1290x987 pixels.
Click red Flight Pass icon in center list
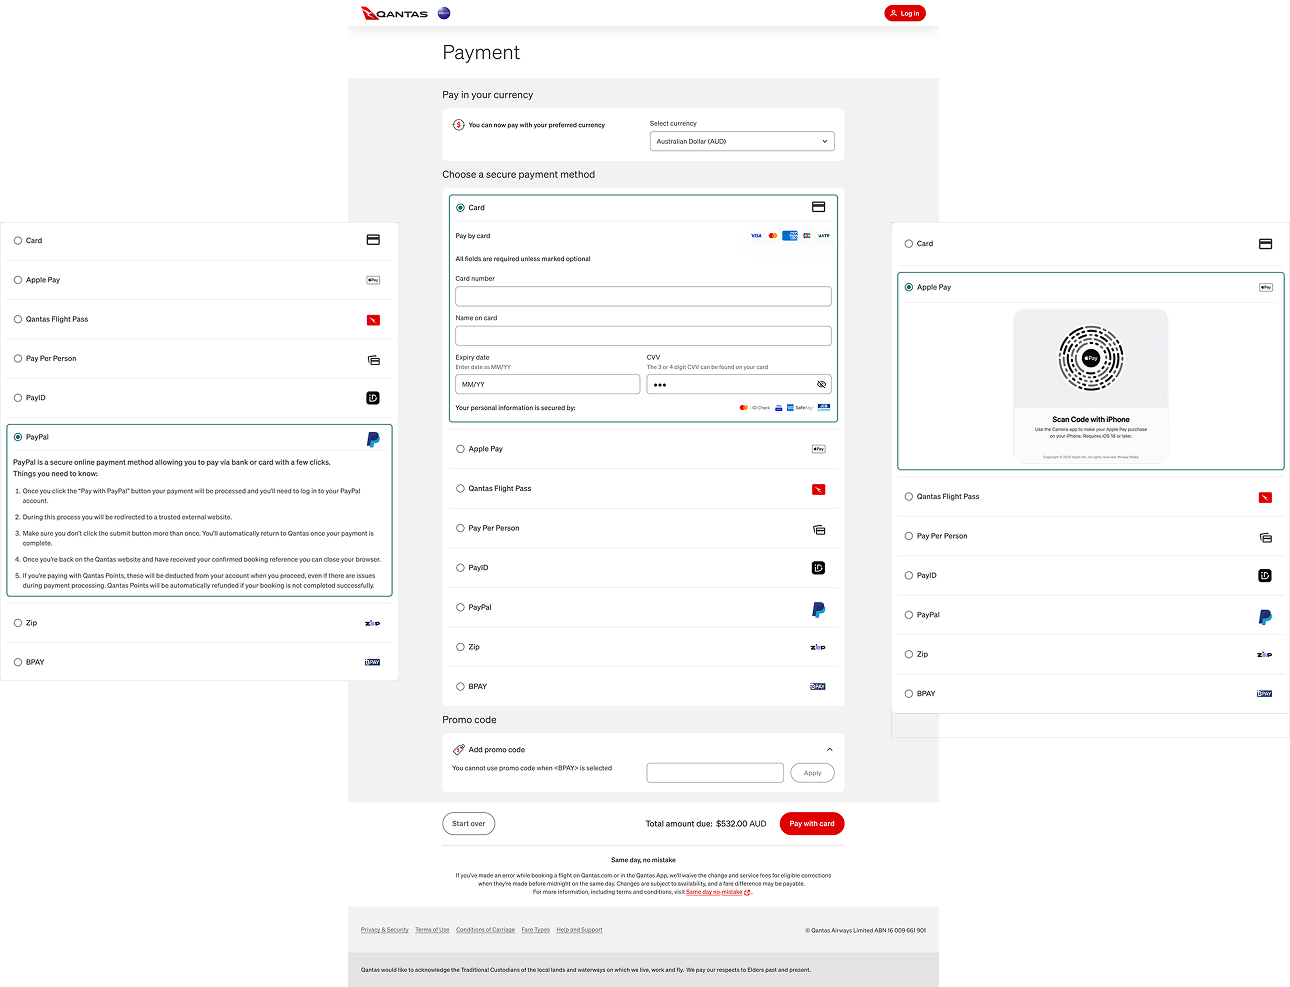pyautogui.click(x=818, y=489)
